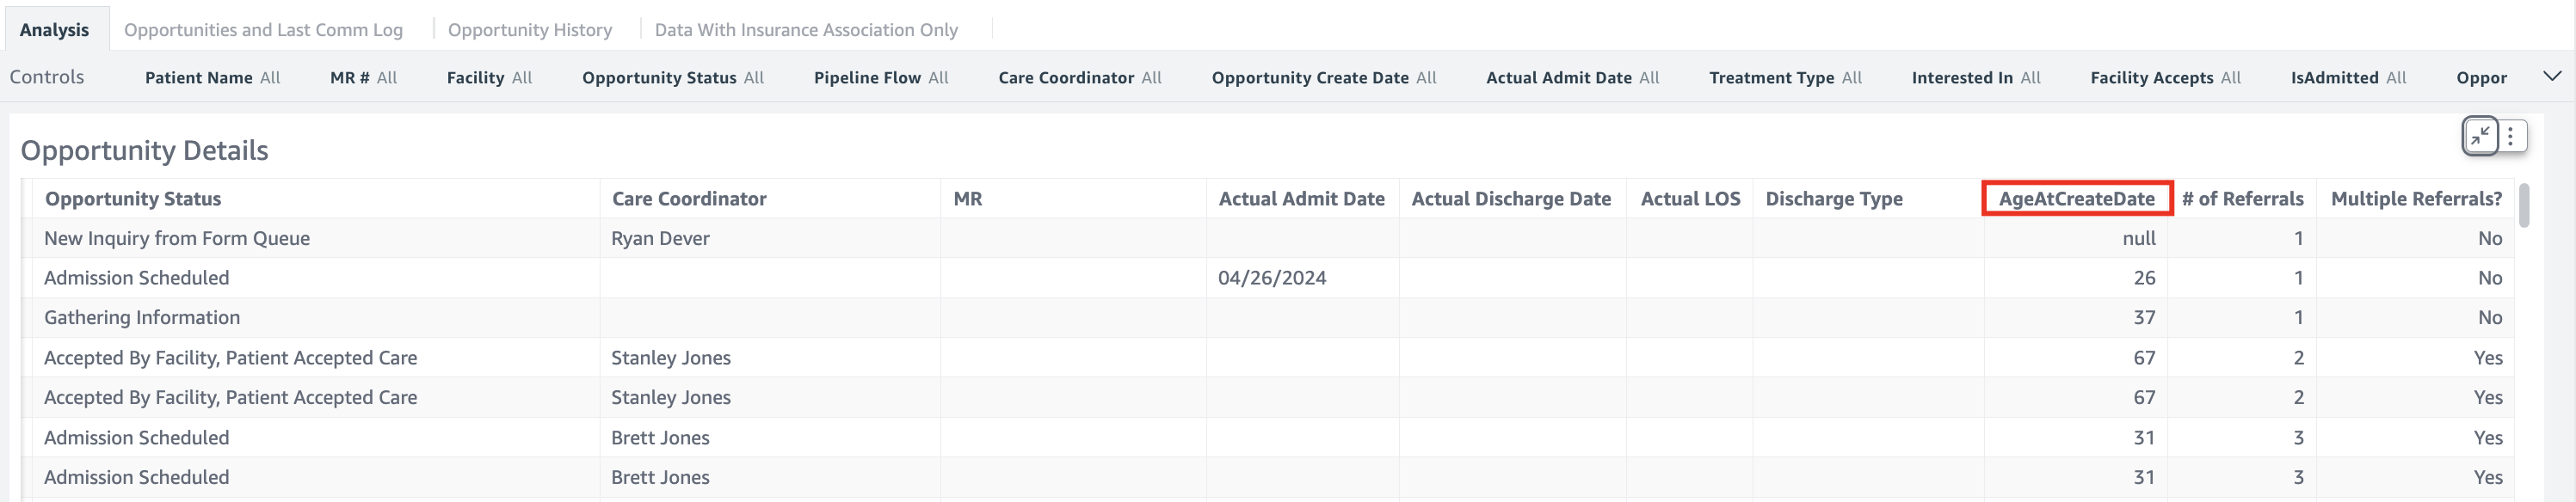Click the table's vertical scrollbar thumb

point(2523,205)
